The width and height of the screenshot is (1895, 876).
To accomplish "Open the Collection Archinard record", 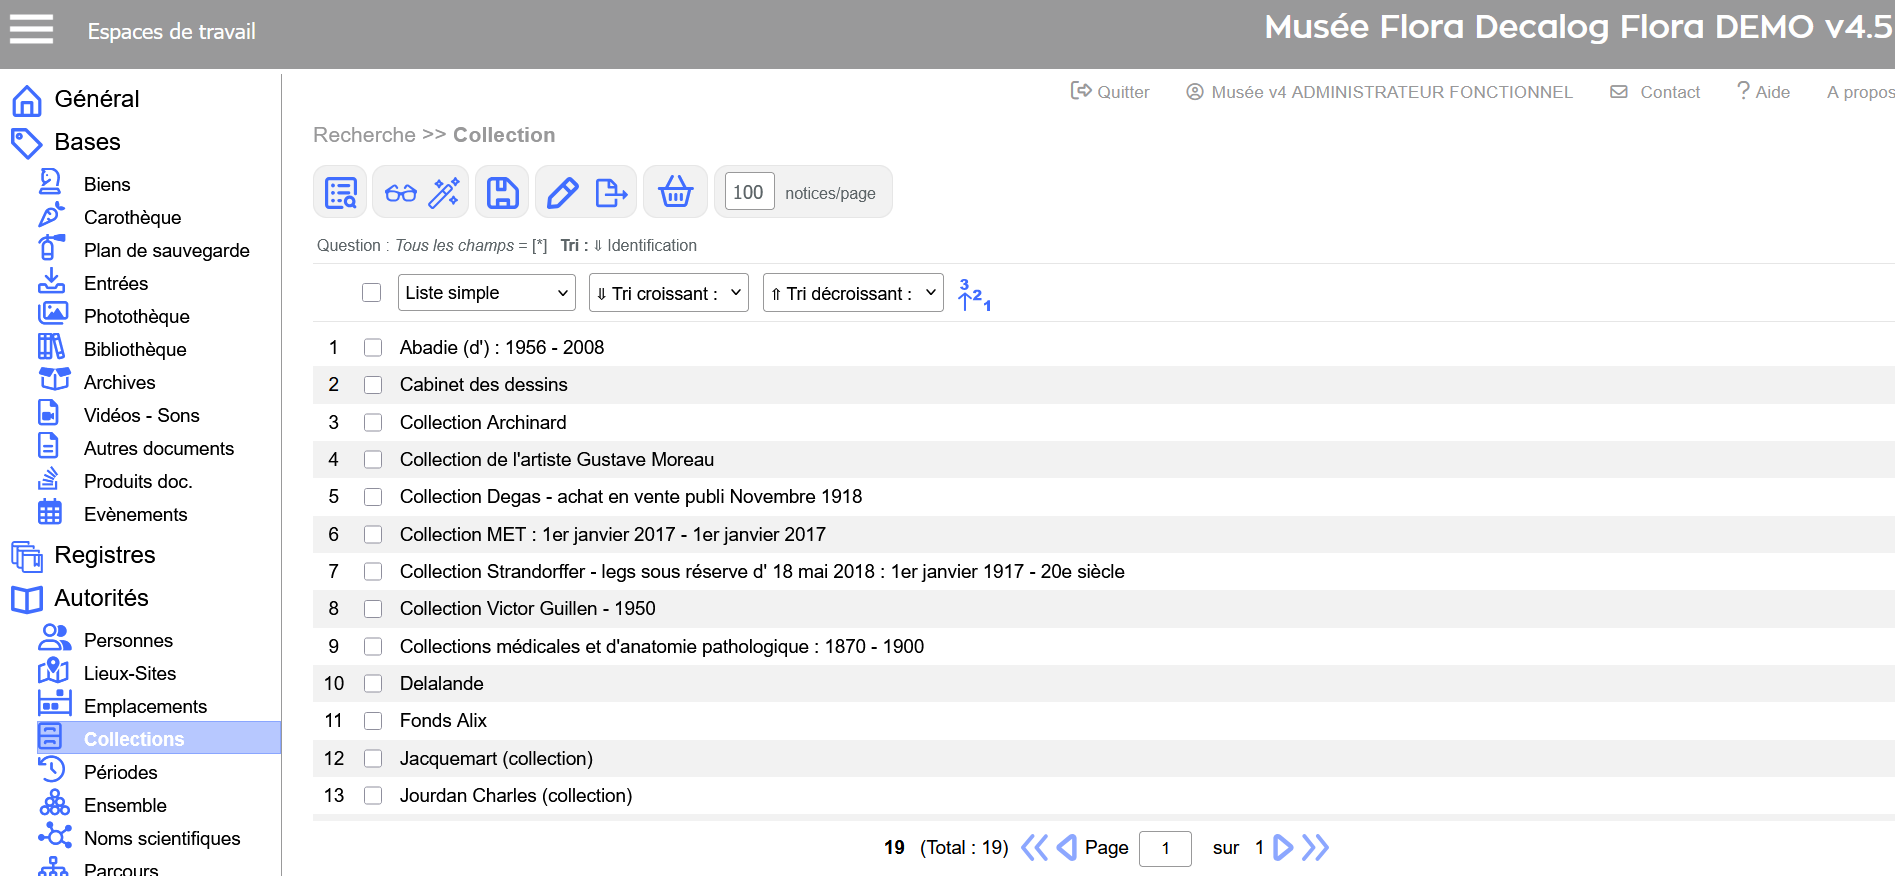I will pyautogui.click(x=483, y=422).
